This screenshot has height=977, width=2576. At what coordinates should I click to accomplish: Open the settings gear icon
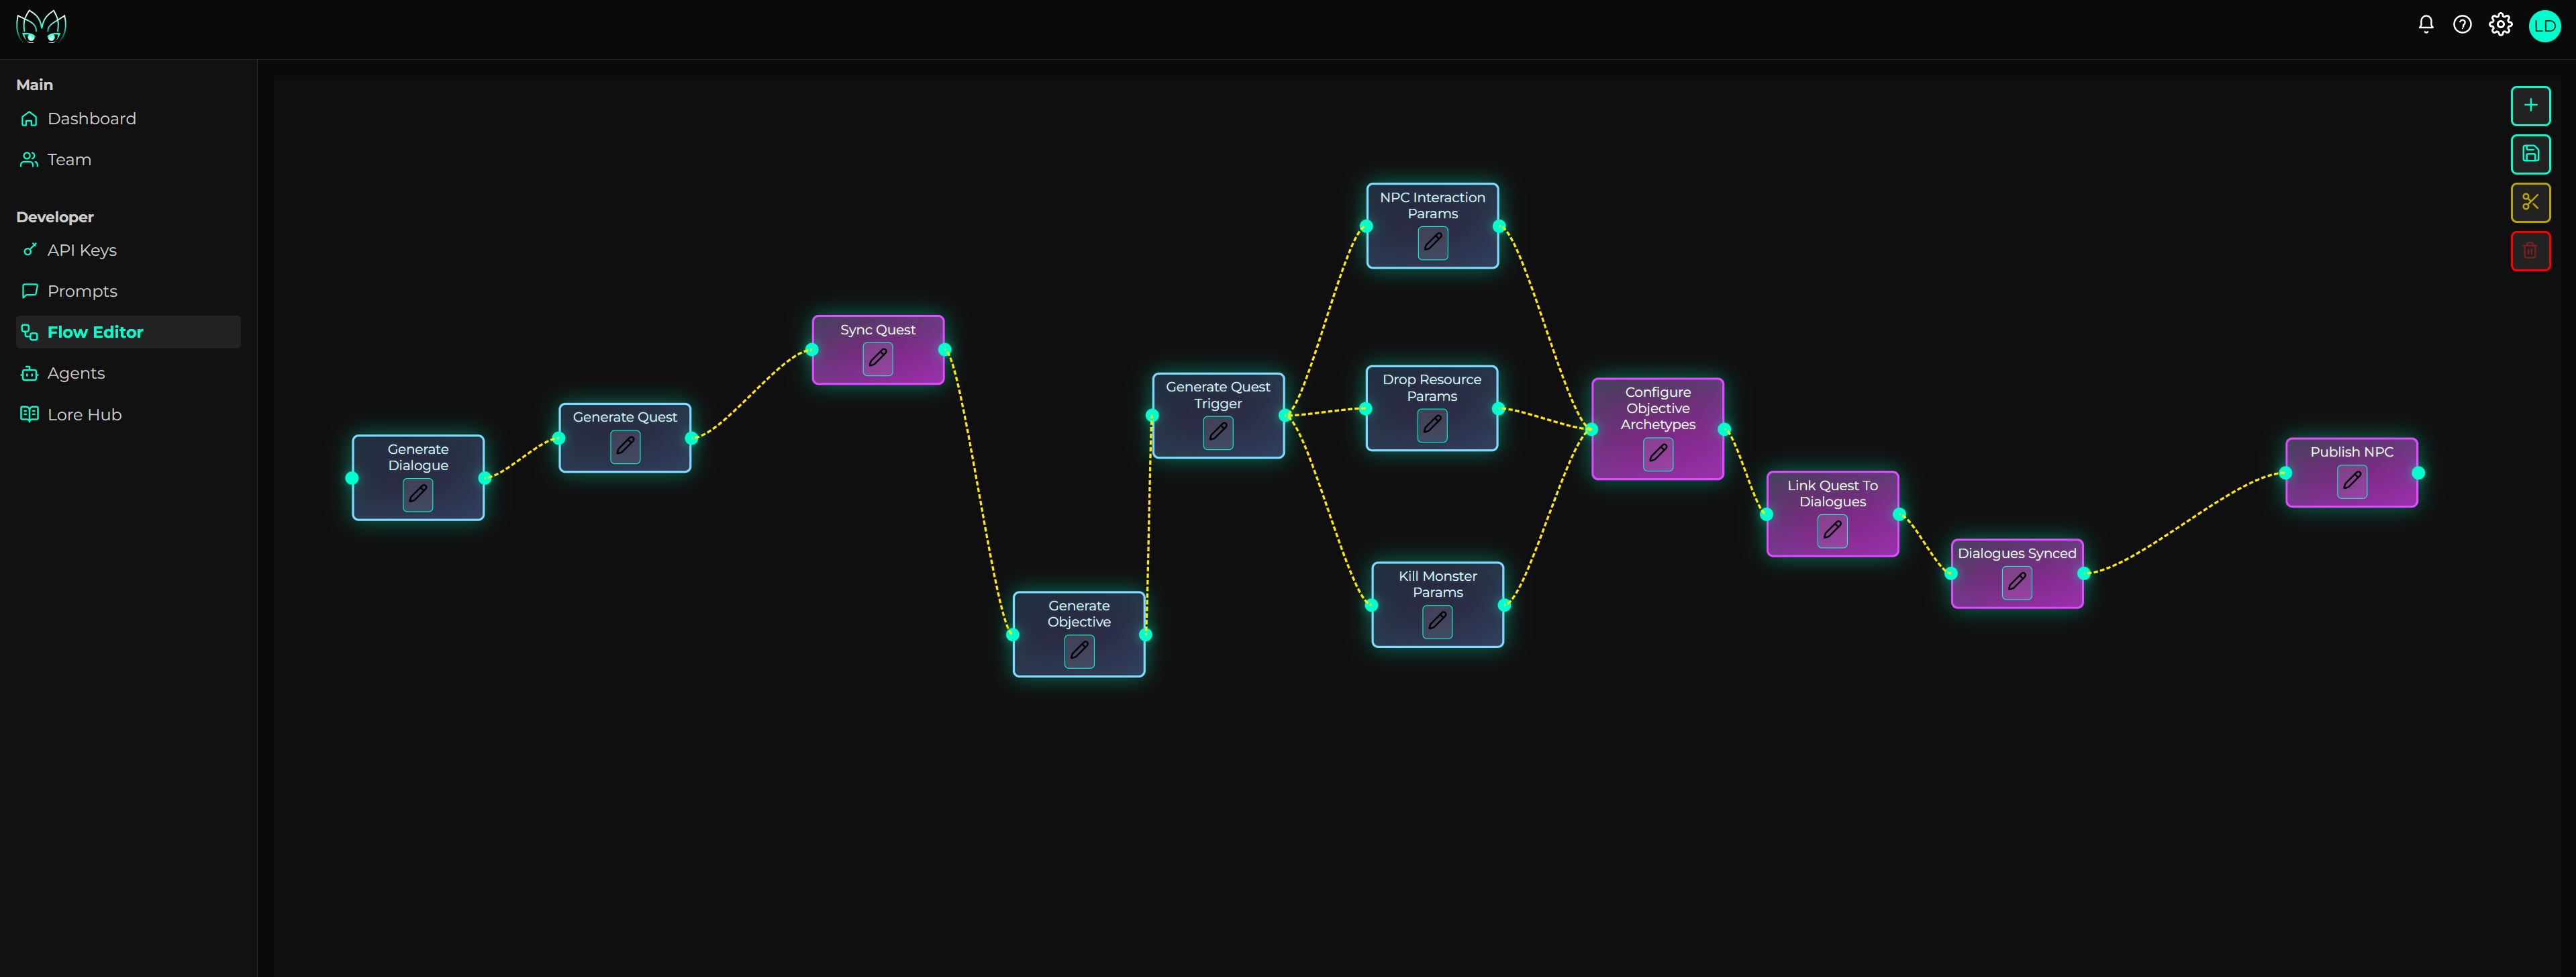point(2500,24)
